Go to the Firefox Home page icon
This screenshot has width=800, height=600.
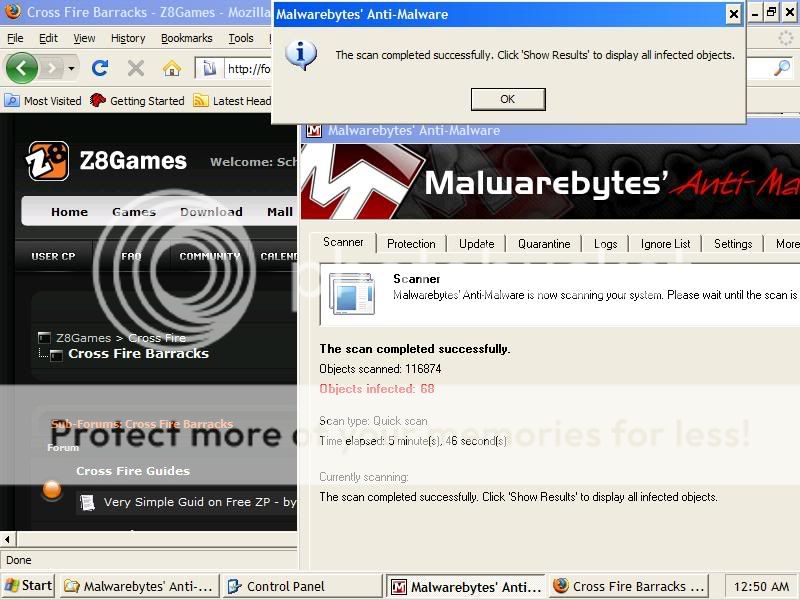[x=172, y=68]
